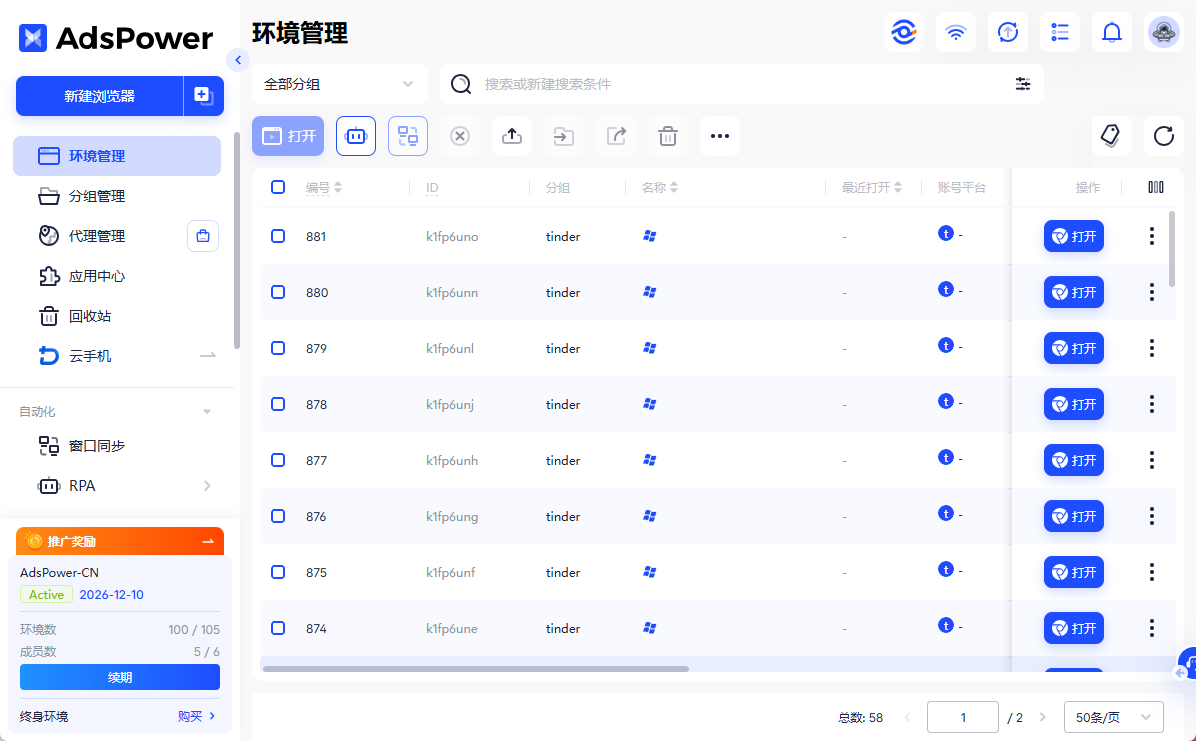This screenshot has width=1196, height=741.
Task: Click the 新建浏览器 button
Action: point(99,96)
